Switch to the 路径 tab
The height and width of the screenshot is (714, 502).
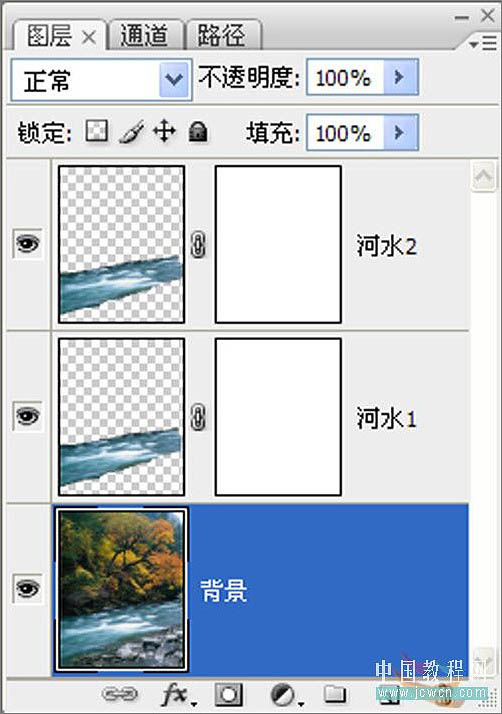coord(223,35)
